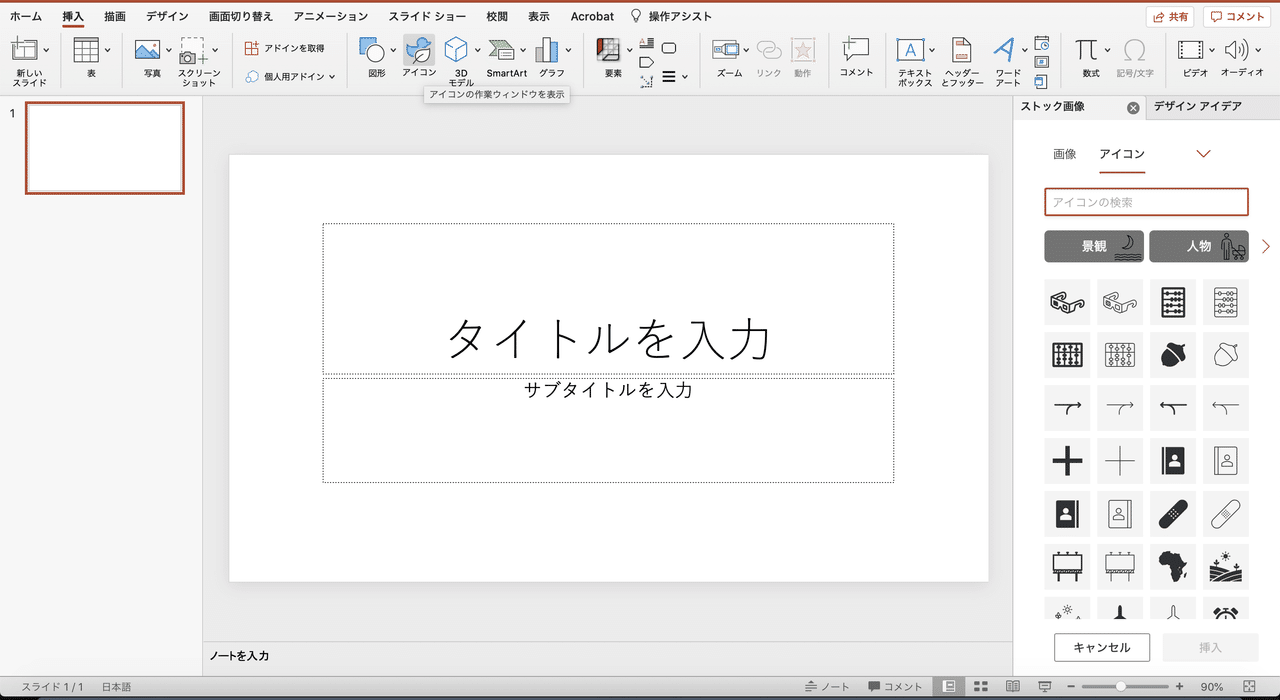
Task: Click アドインを取得 button
Action: [x=285, y=48]
